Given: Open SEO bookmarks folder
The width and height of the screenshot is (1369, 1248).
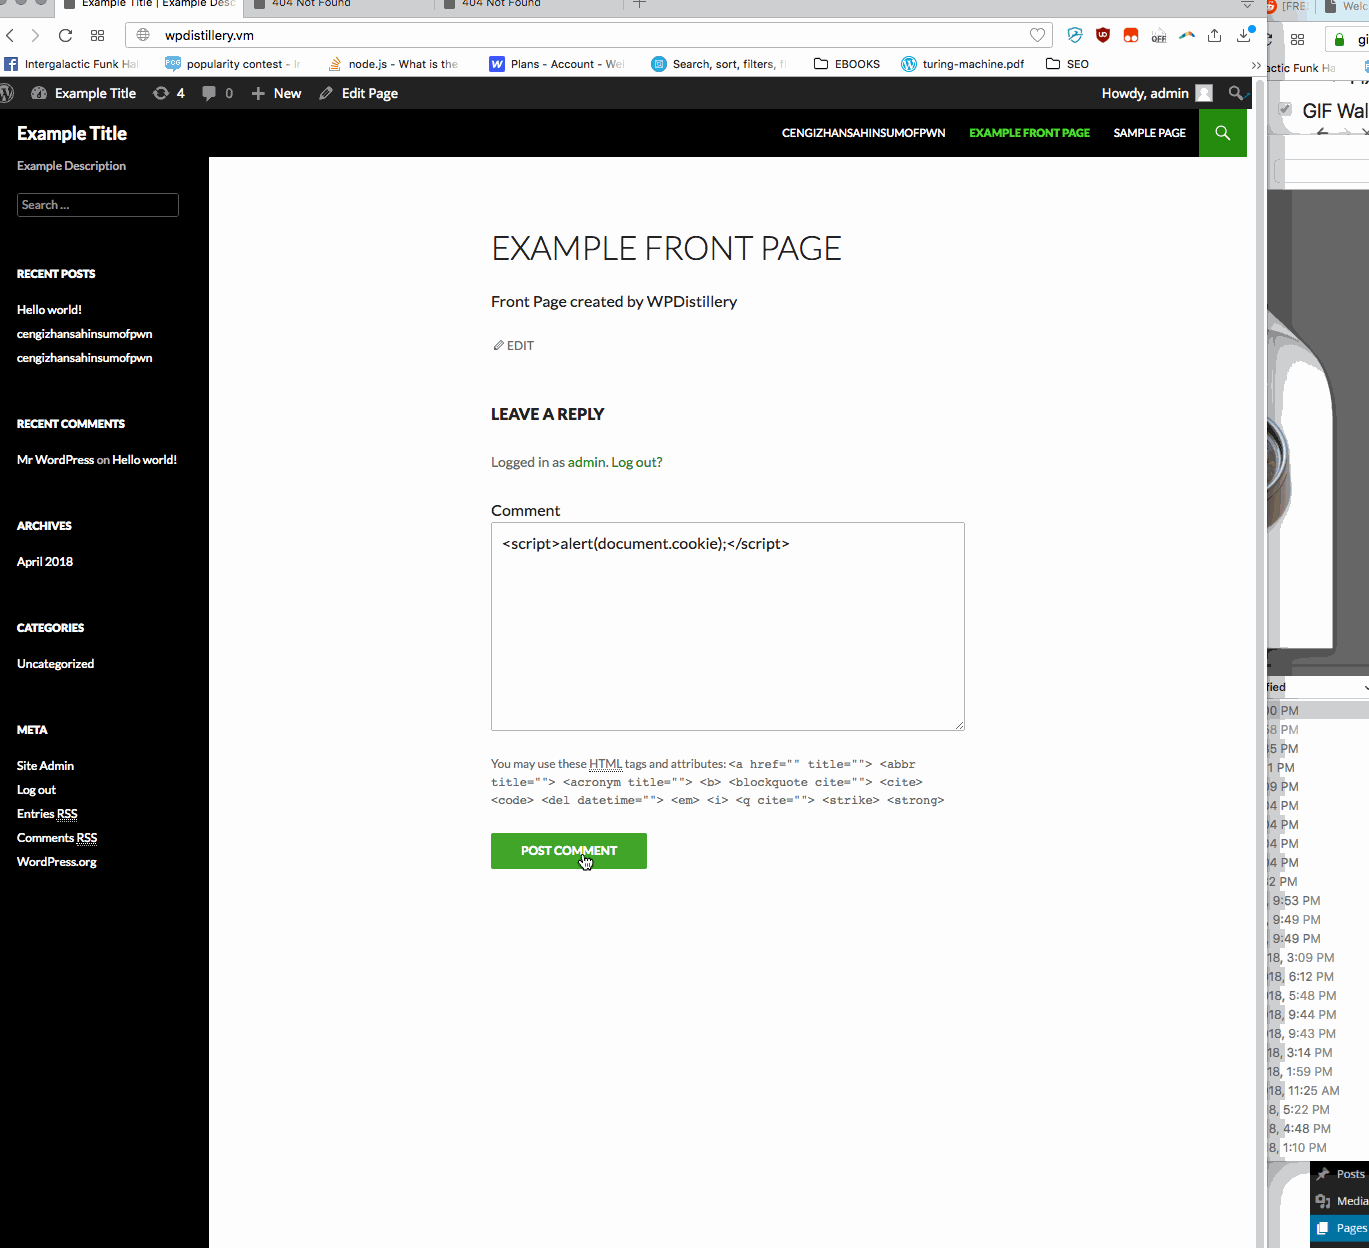Looking at the screenshot, I should (1067, 64).
